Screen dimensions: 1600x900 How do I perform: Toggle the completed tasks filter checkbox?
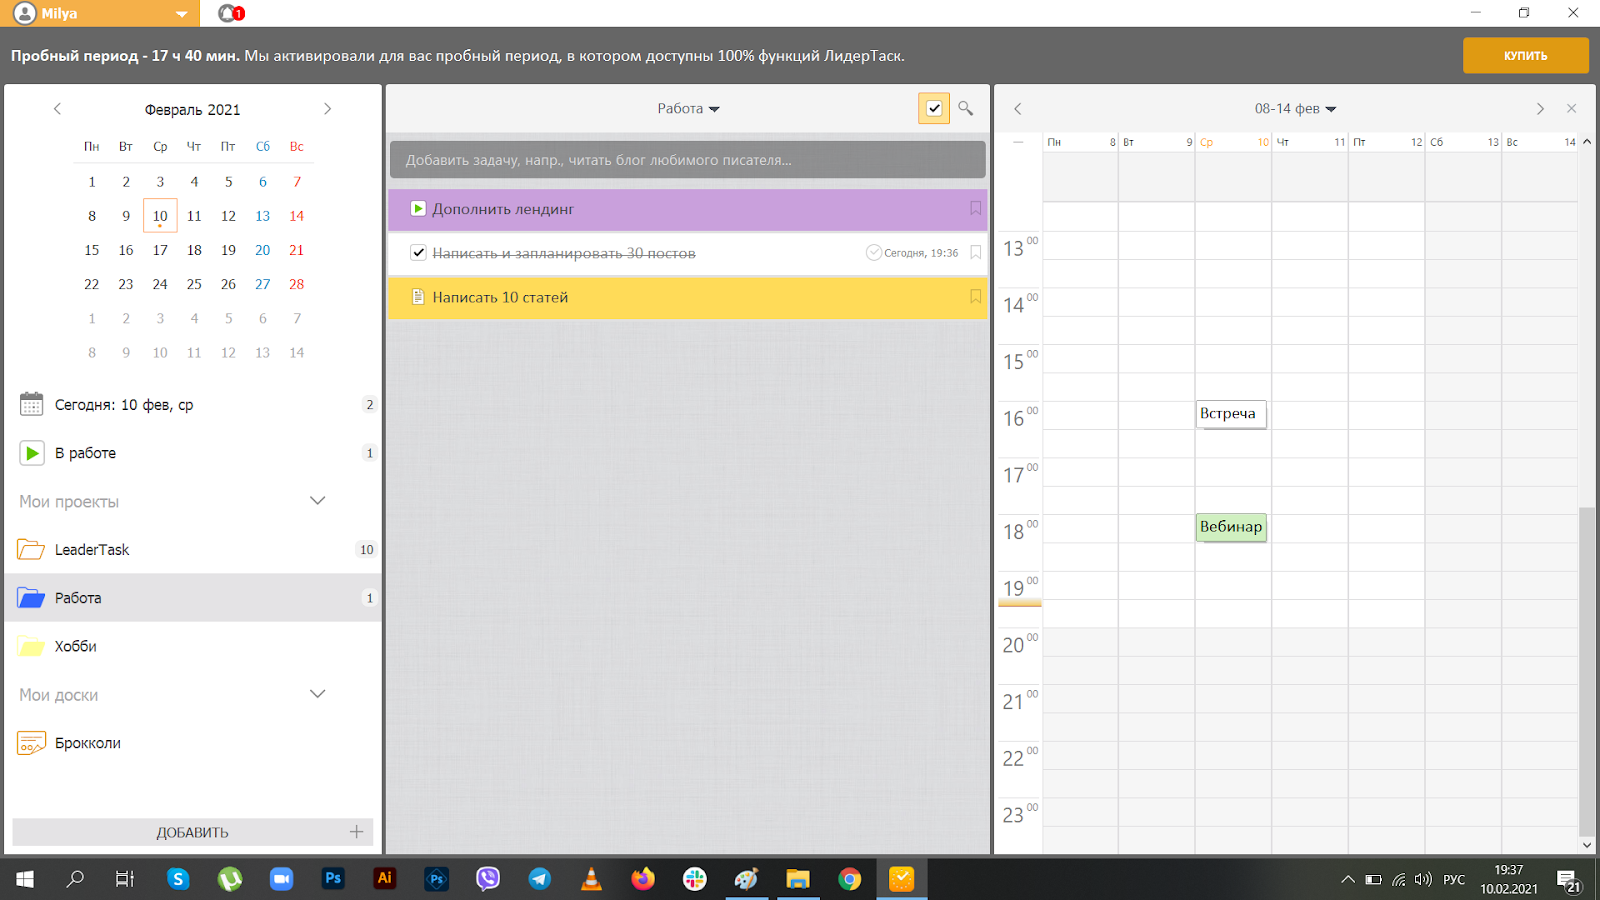[x=933, y=108]
